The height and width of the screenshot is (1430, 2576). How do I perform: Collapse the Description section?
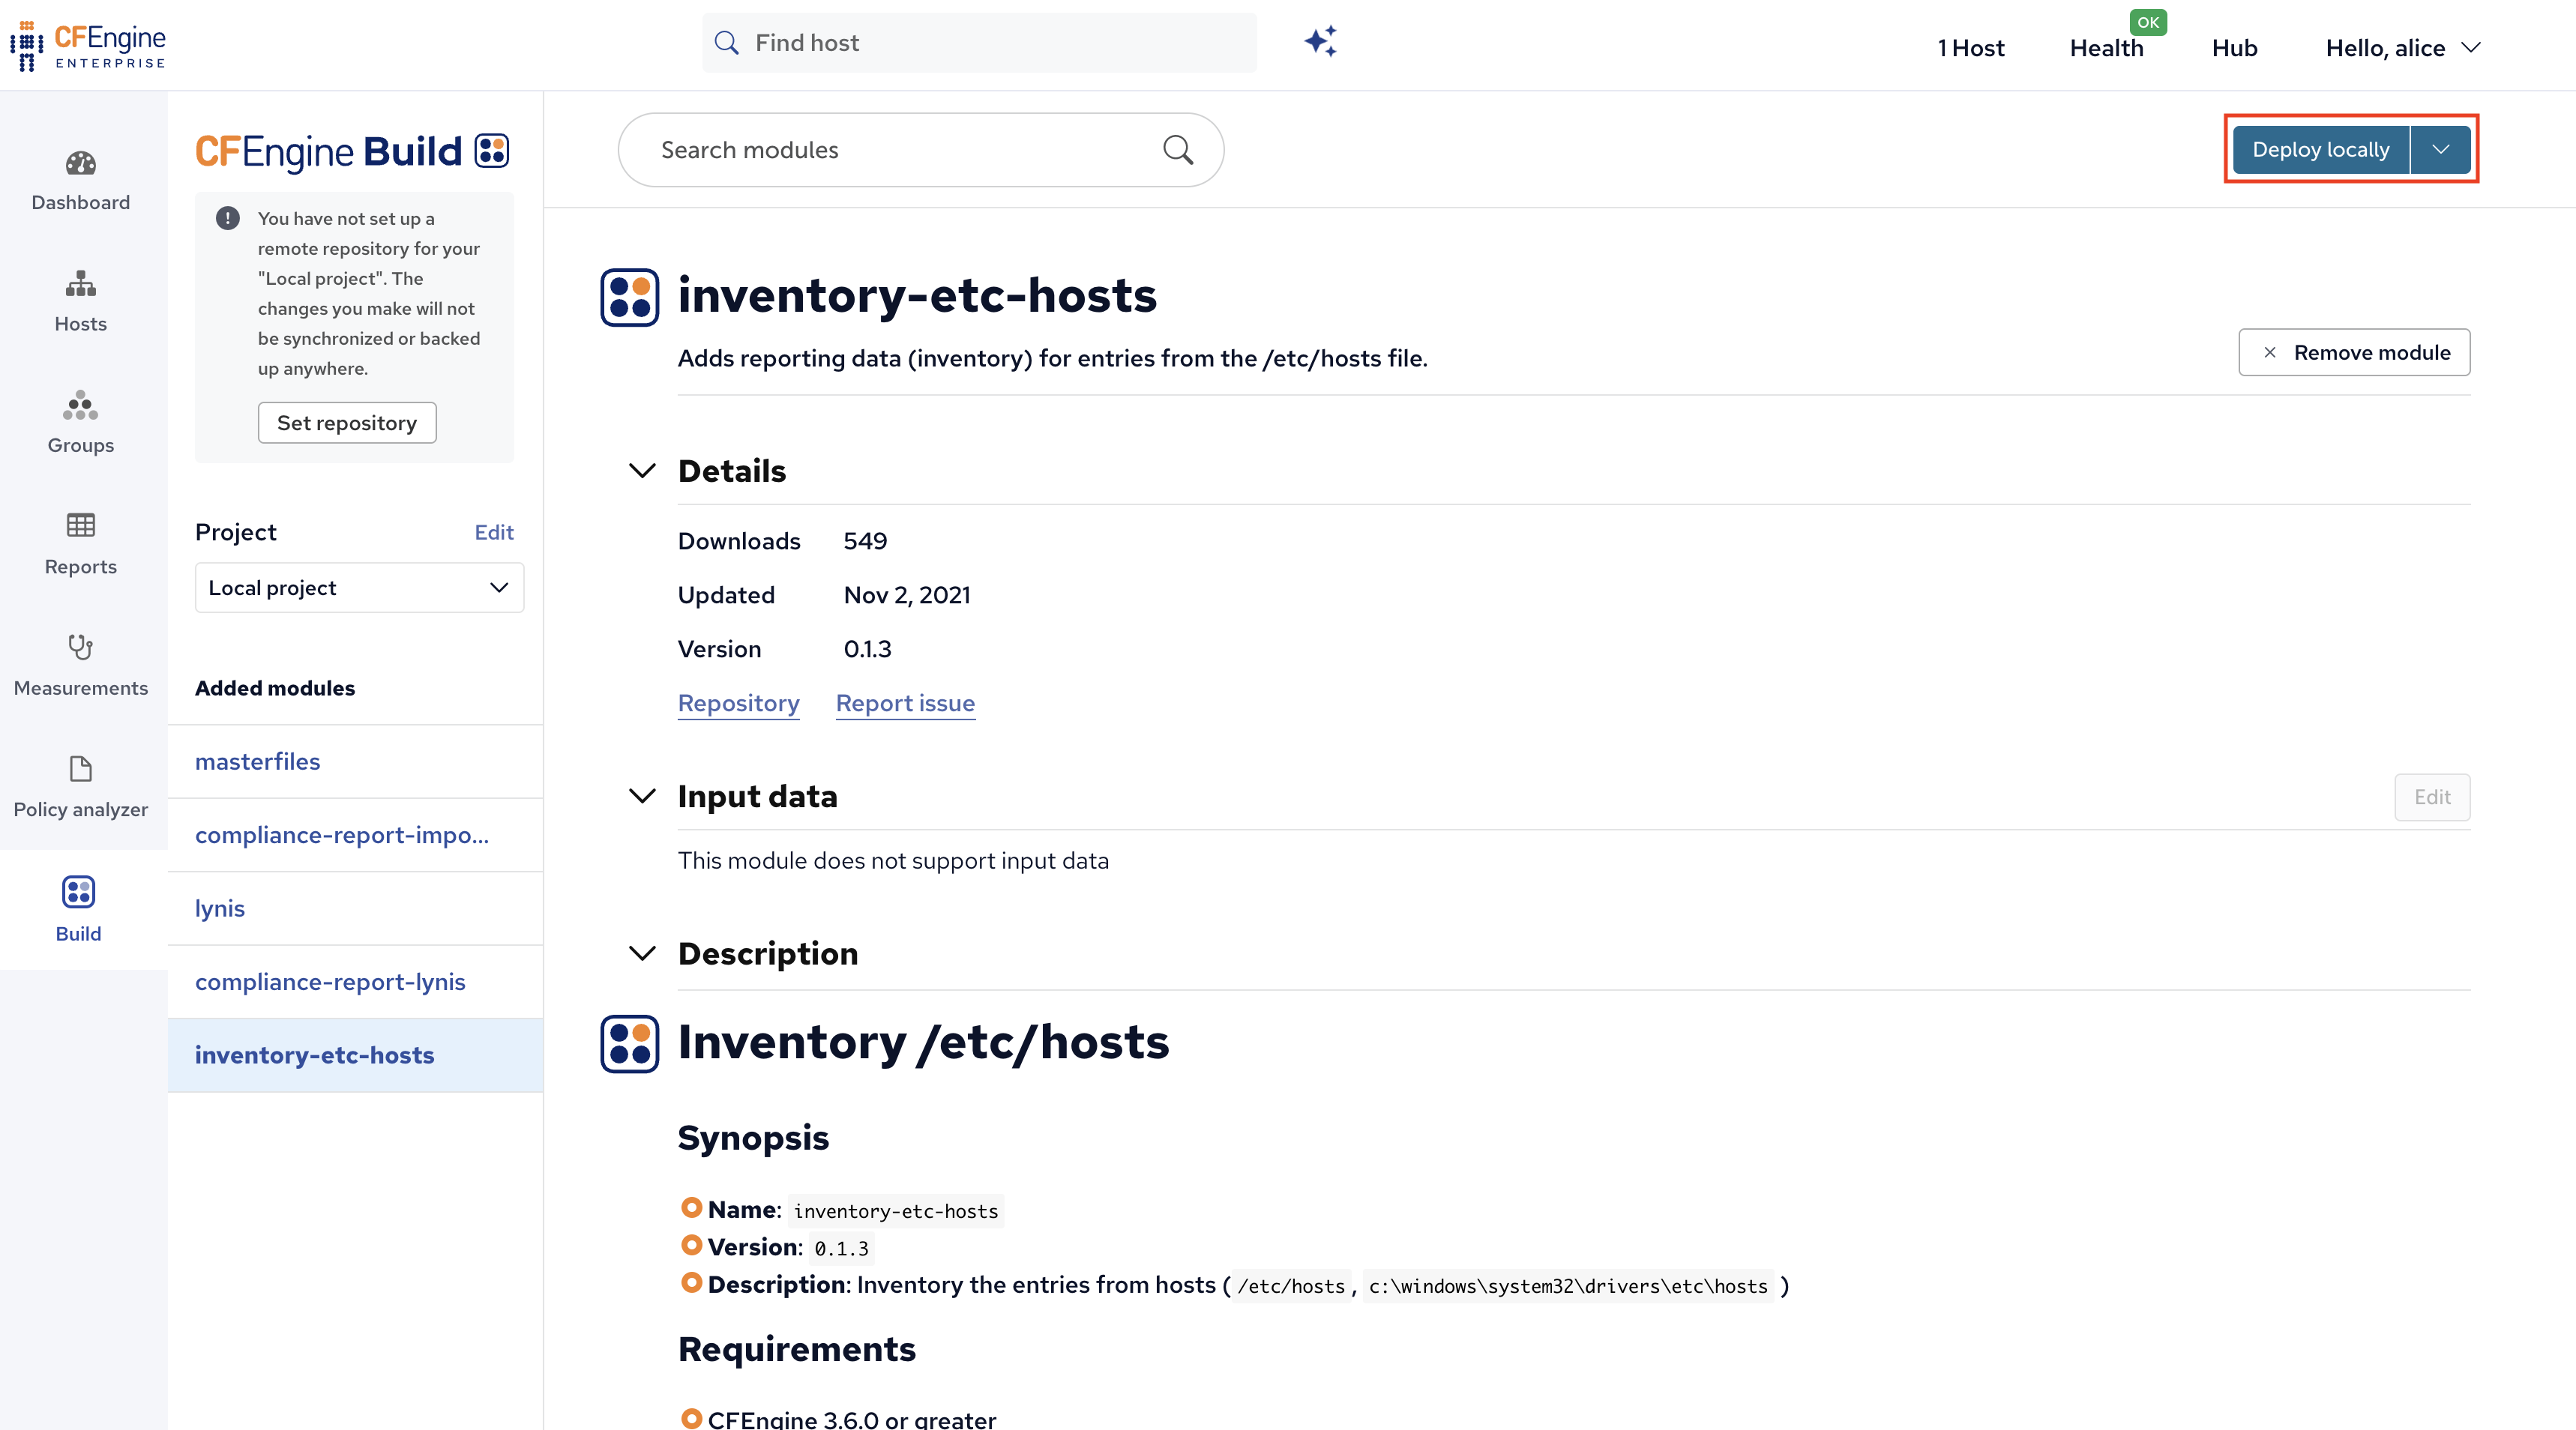[642, 953]
